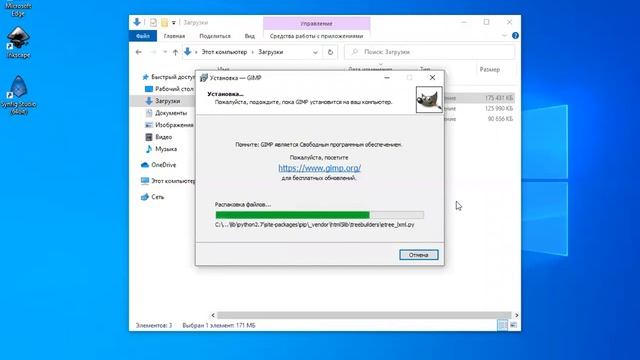Image resolution: width=640 pixels, height=360 pixels.
Task: Switch to details view icon in status bar
Action: click(x=502, y=325)
